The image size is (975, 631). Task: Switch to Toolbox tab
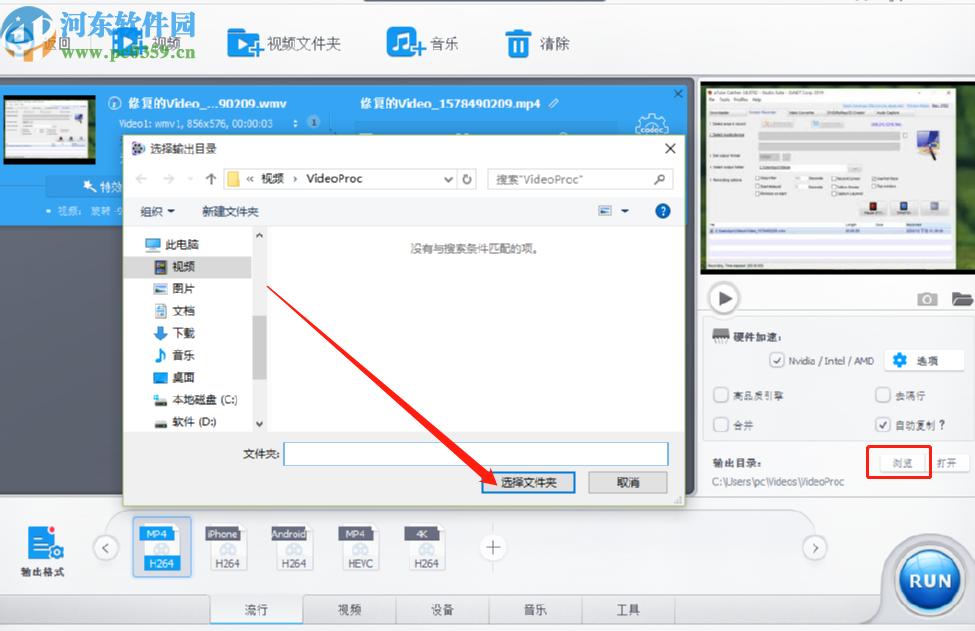tap(628, 610)
